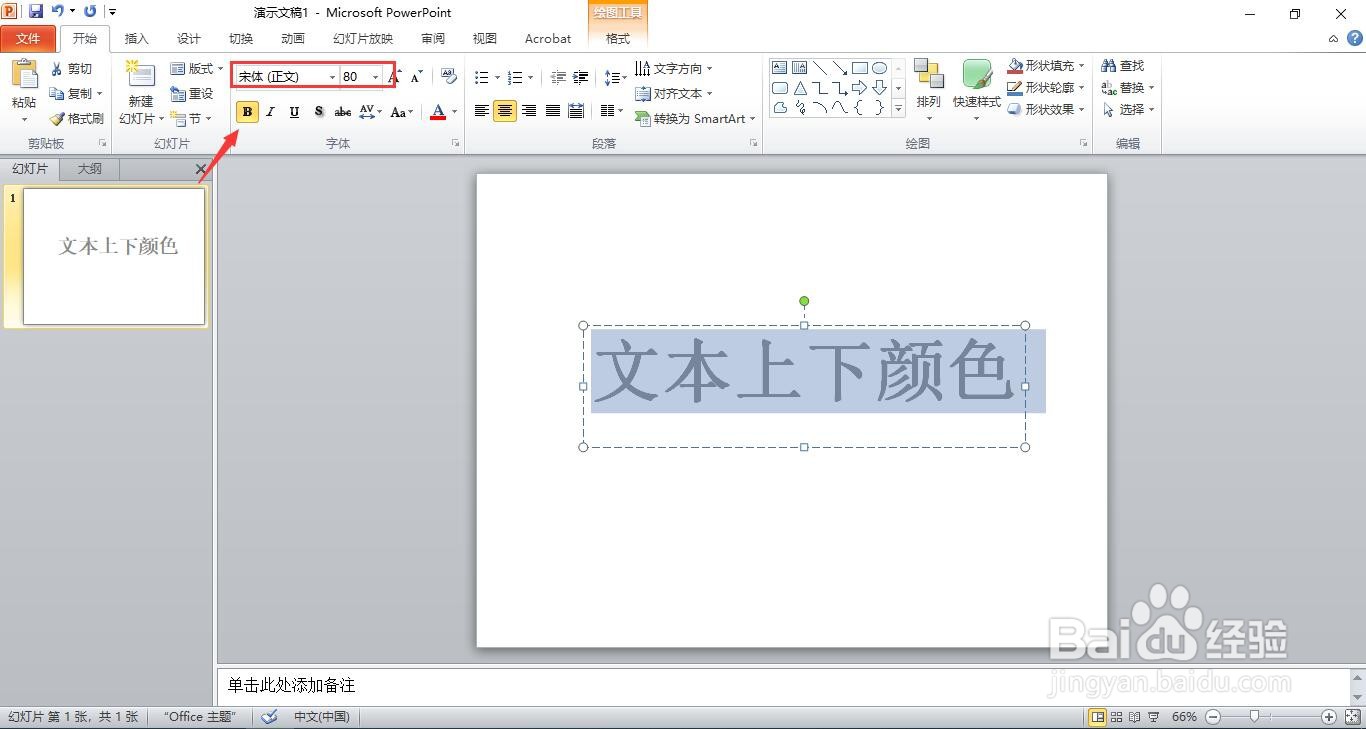
Task: Decrease the list indent level
Action: pyautogui.click(x=558, y=77)
